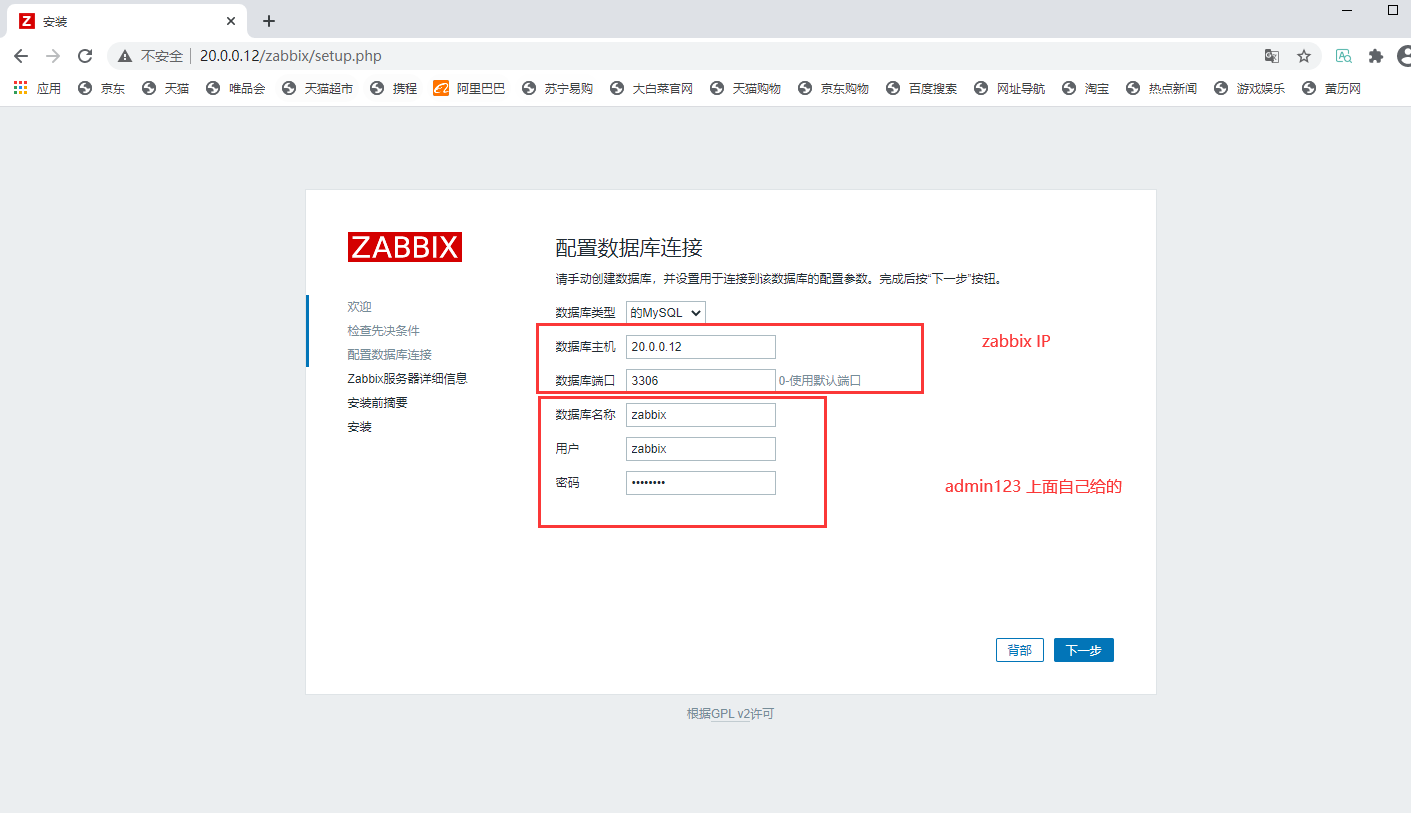Click the green translate extension icon
This screenshot has height=813, width=1411.
[x=1344, y=56]
